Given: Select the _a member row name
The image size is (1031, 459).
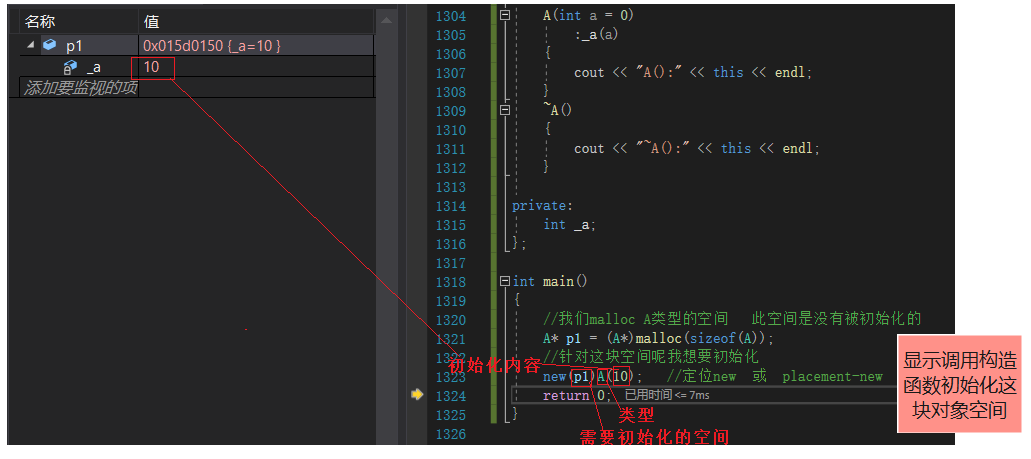Looking at the screenshot, I should [93, 67].
